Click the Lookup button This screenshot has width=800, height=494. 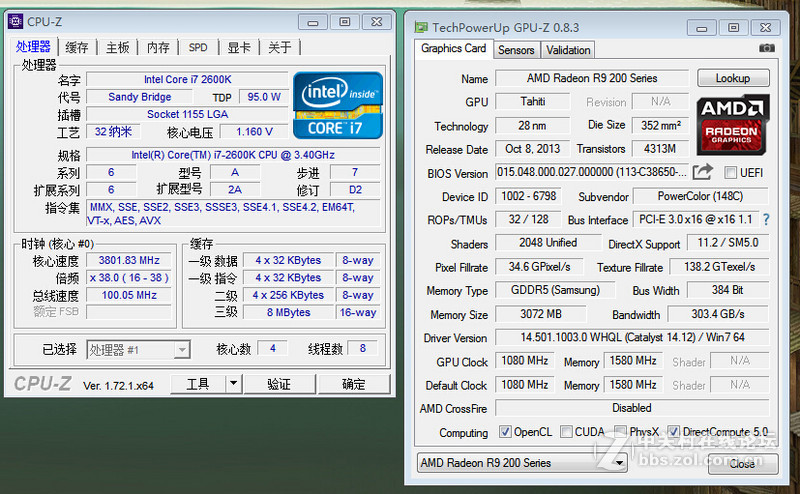(x=733, y=78)
